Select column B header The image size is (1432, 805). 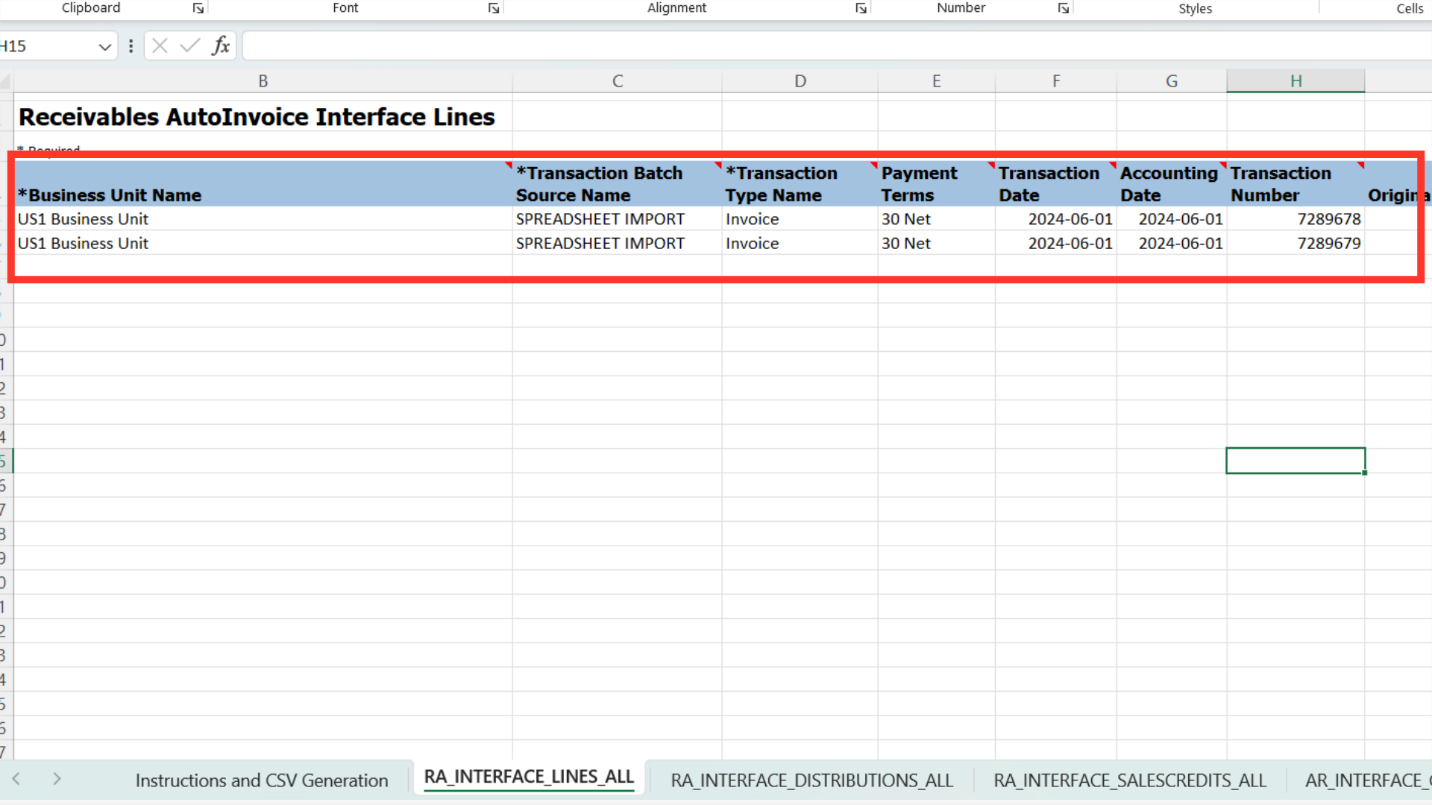(263, 81)
